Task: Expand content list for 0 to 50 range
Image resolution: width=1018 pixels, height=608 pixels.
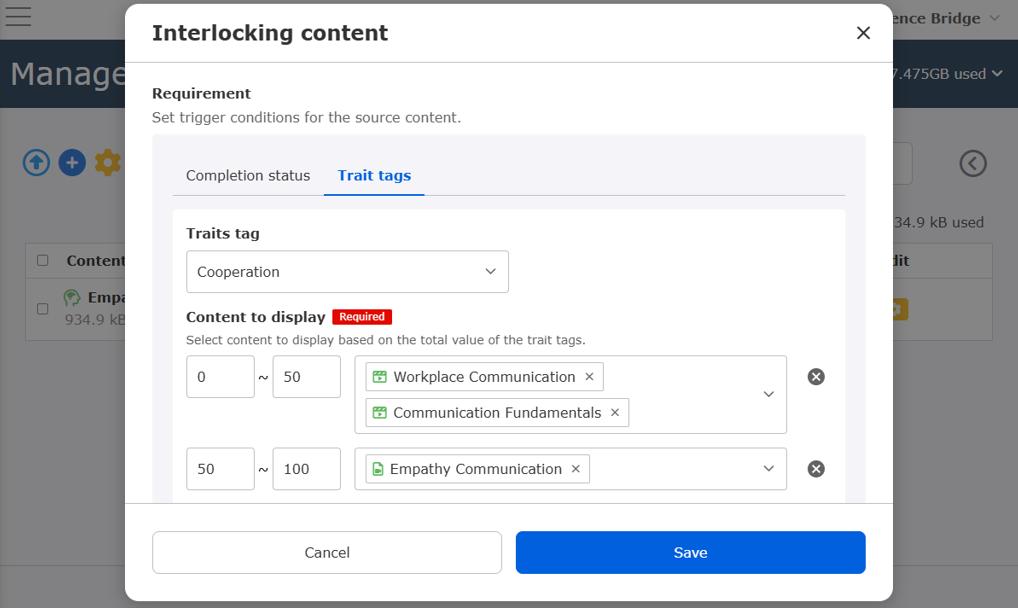Action: pos(768,394)
